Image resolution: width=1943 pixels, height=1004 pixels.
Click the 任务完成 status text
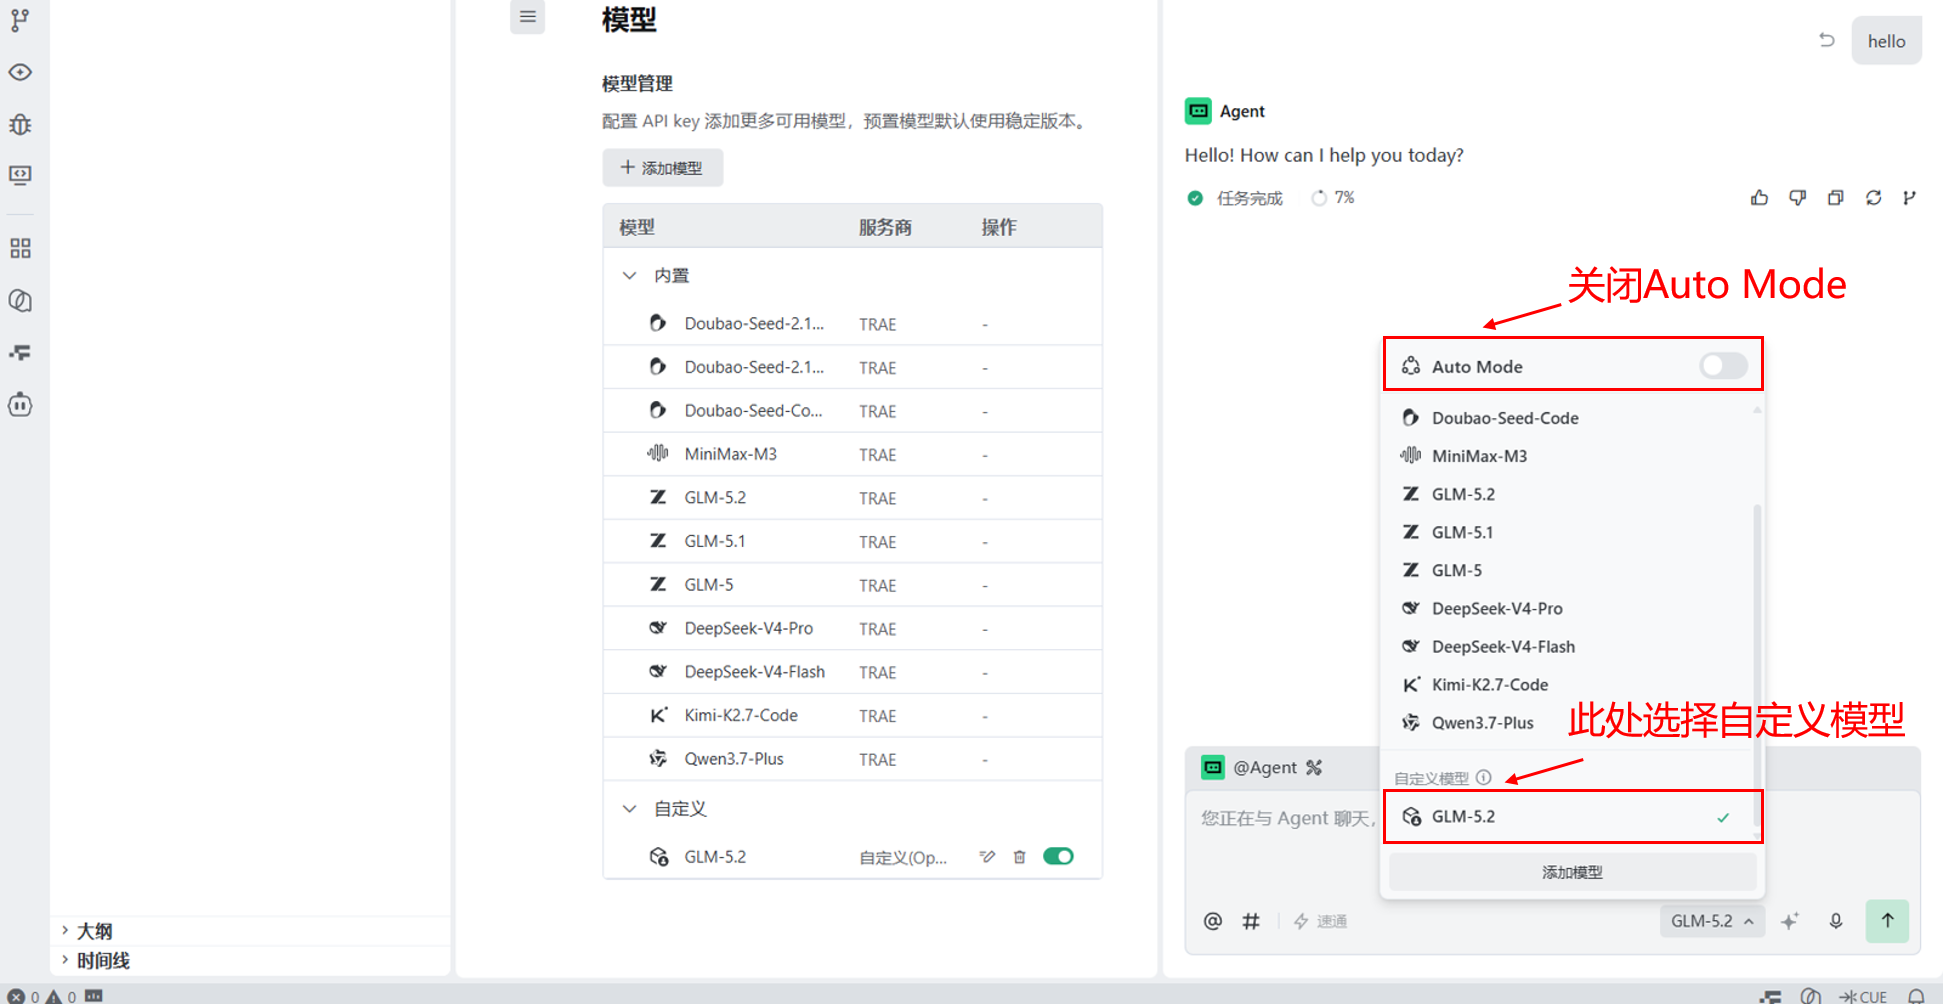pyautogui.click(x=1249, y=198)
